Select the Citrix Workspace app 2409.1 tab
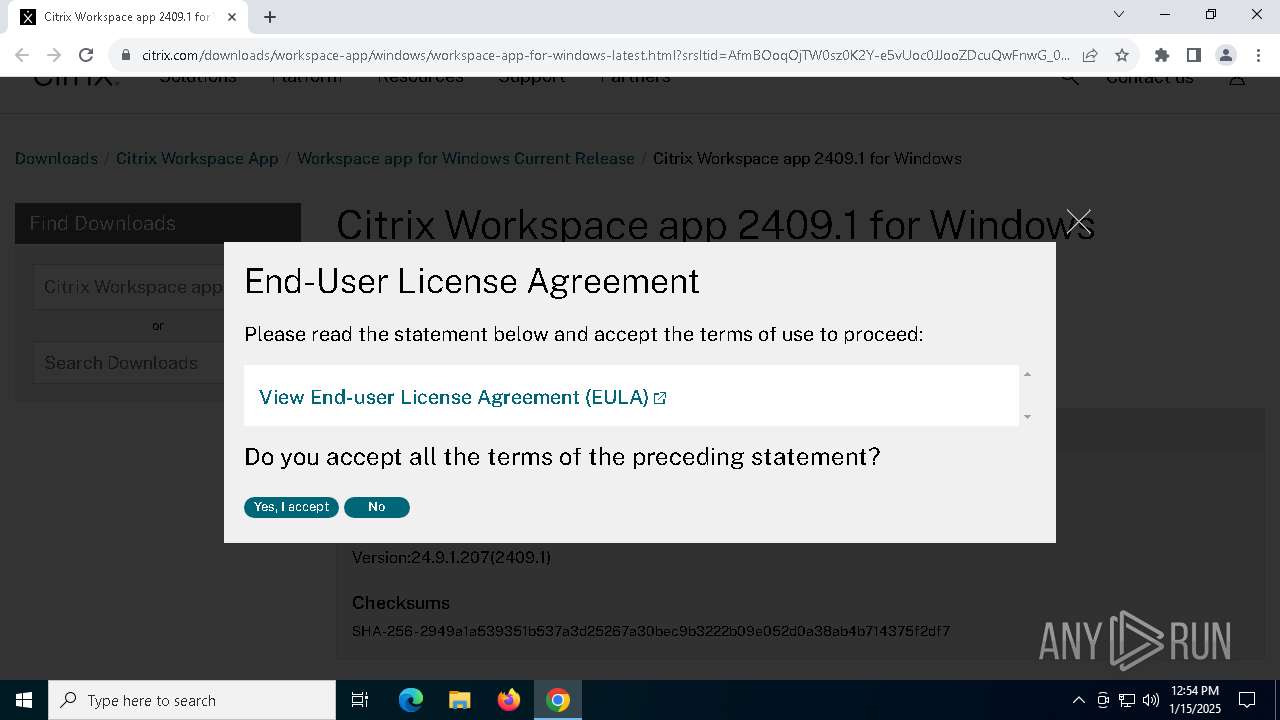This screenshot has height=720, width=1280. tap(130, 17)
